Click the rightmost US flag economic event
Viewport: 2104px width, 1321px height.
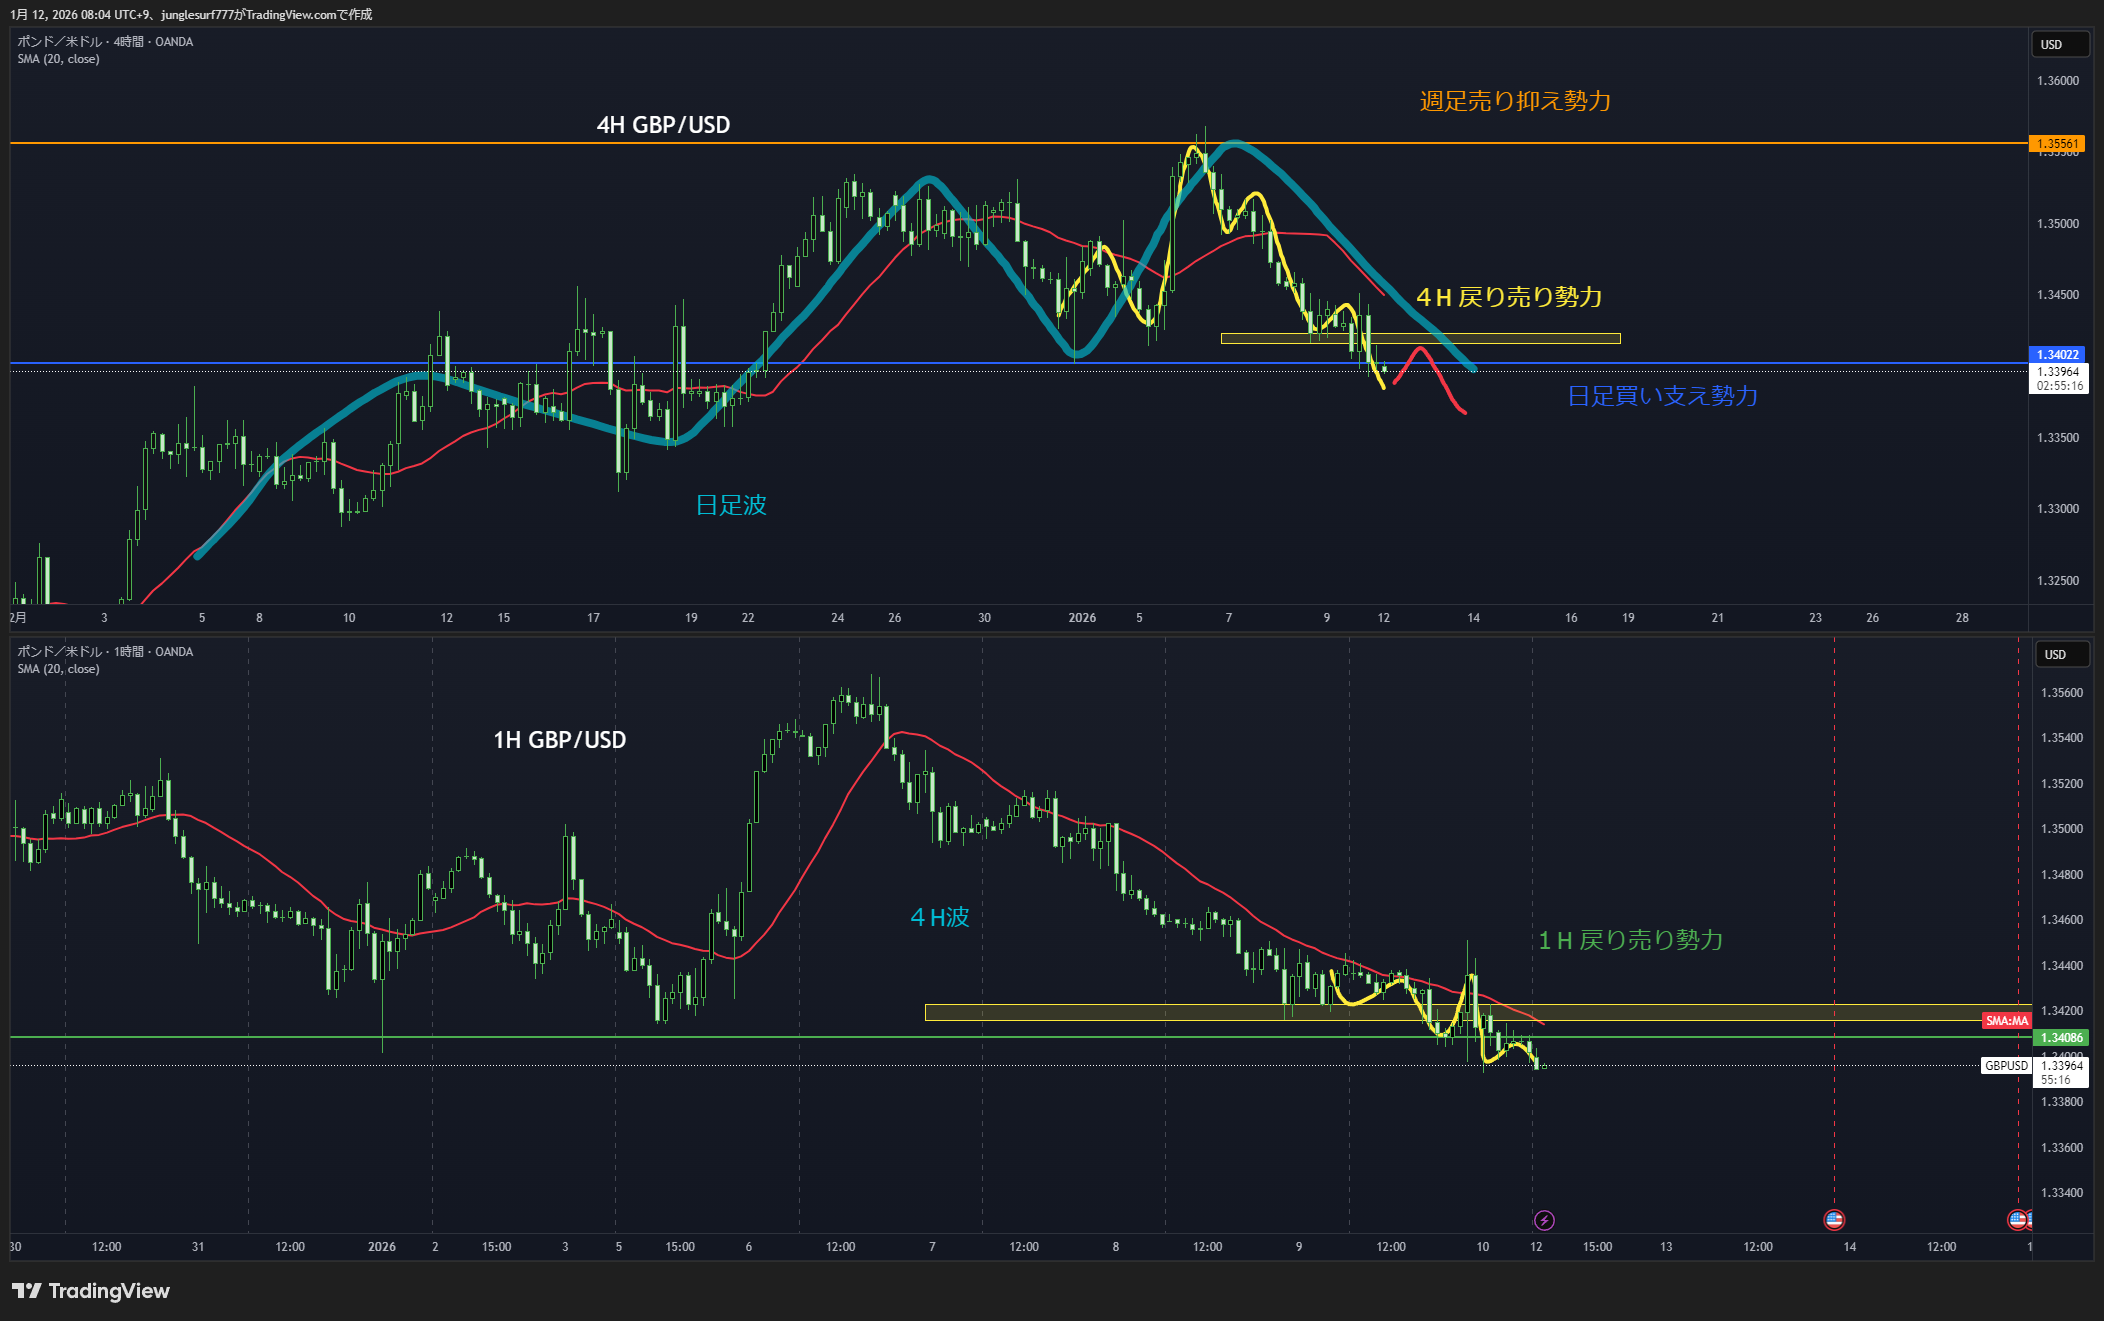coord(2017,1219)
